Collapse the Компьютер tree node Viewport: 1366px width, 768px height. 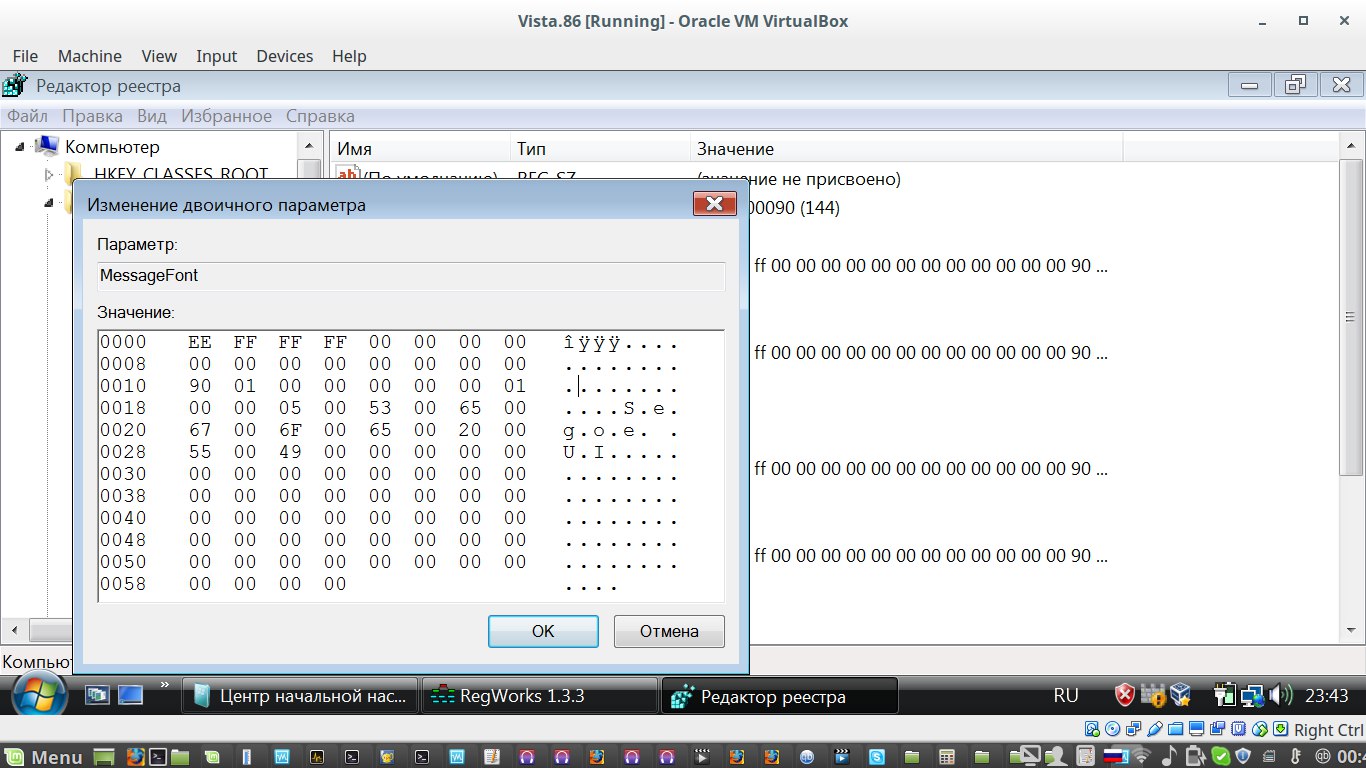click(20, 148)
